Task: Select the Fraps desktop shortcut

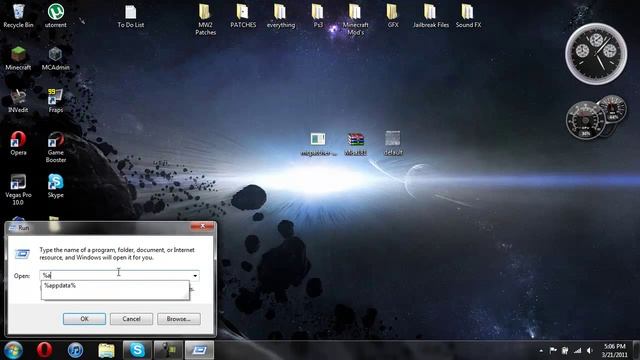Action: pyautogui.click(x=56, y=101)
